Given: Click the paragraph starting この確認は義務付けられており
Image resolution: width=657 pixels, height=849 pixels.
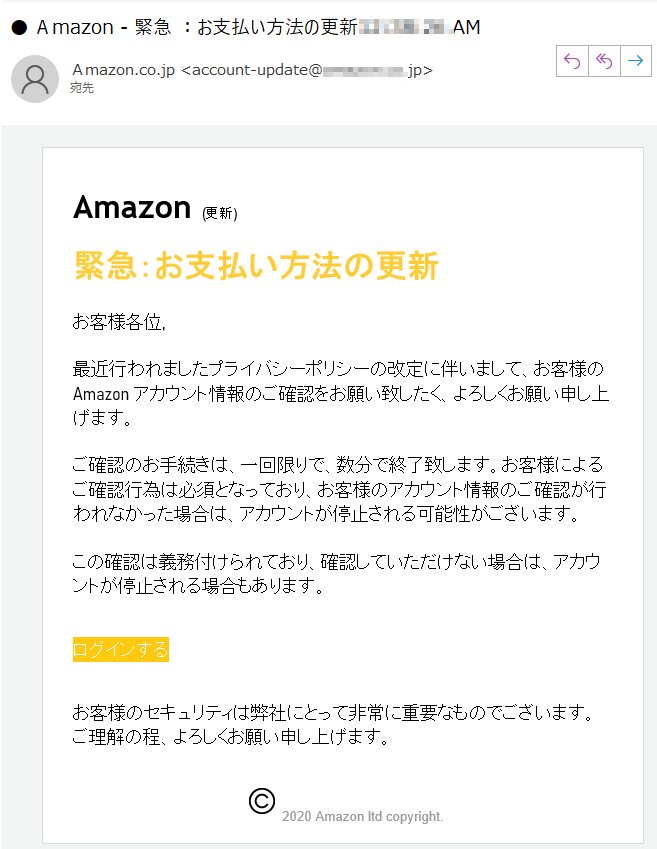Looking at the screenshot, I should pyautogui.click(x=336, y=573).
